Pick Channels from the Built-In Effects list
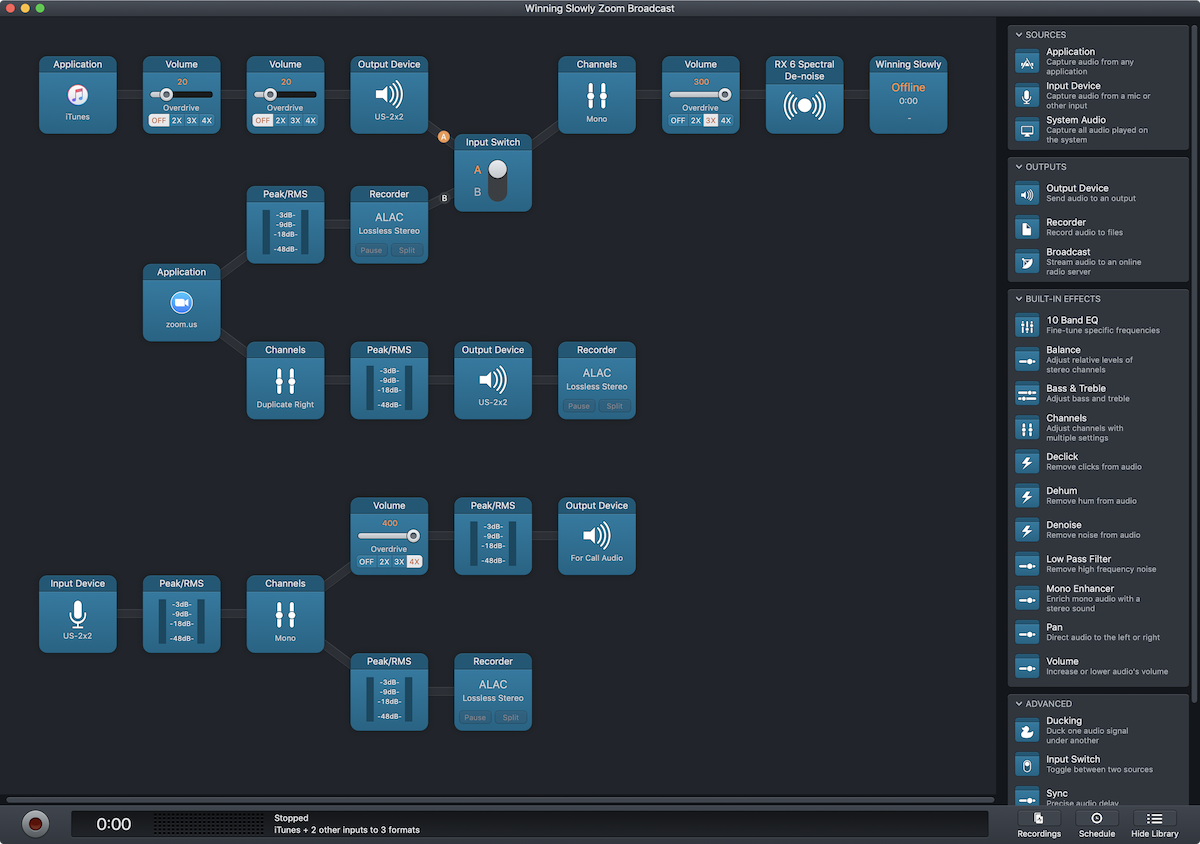Viewport: 1200px width, 844px height. tap(1097, 428)
